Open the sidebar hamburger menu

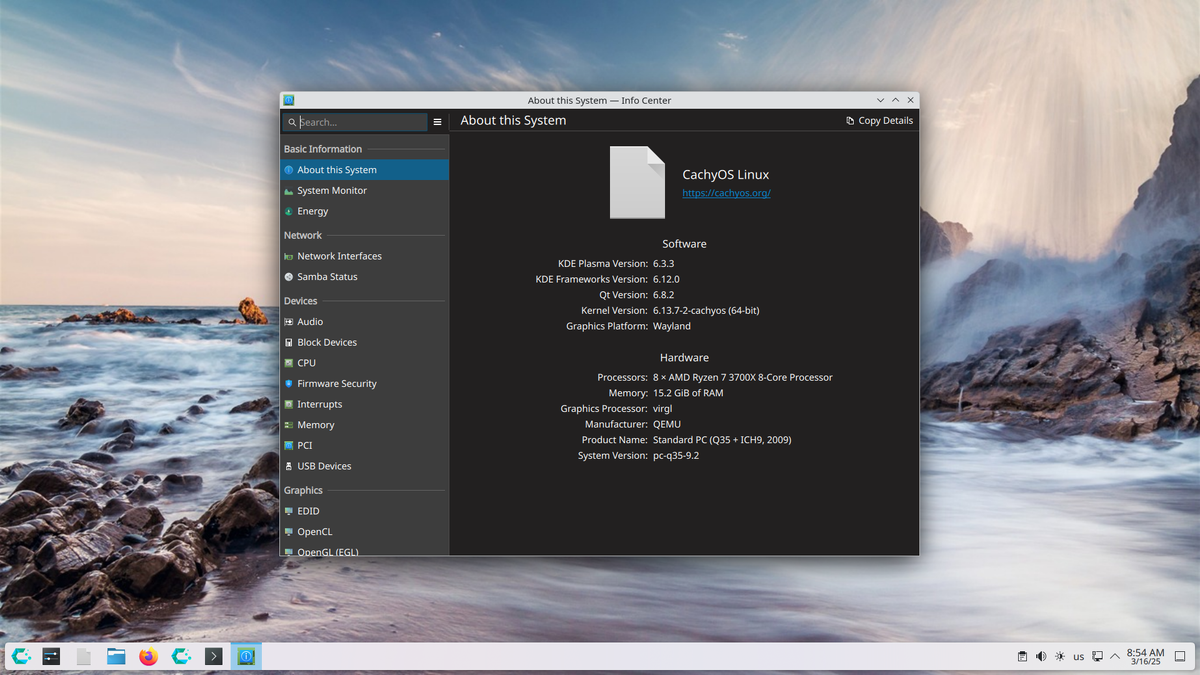click(x=437, y=122)
